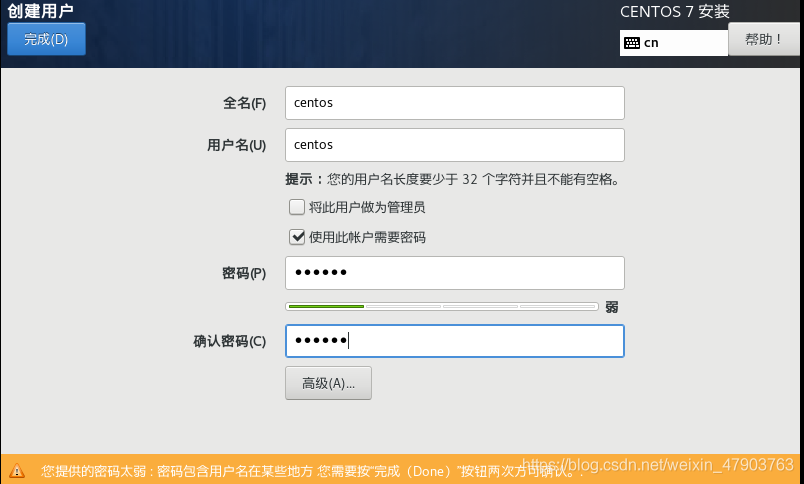Screen dimensions: 804x484
Task: Click the Done (完成) button
Action: pyautogui.click(x=46, y=39)
